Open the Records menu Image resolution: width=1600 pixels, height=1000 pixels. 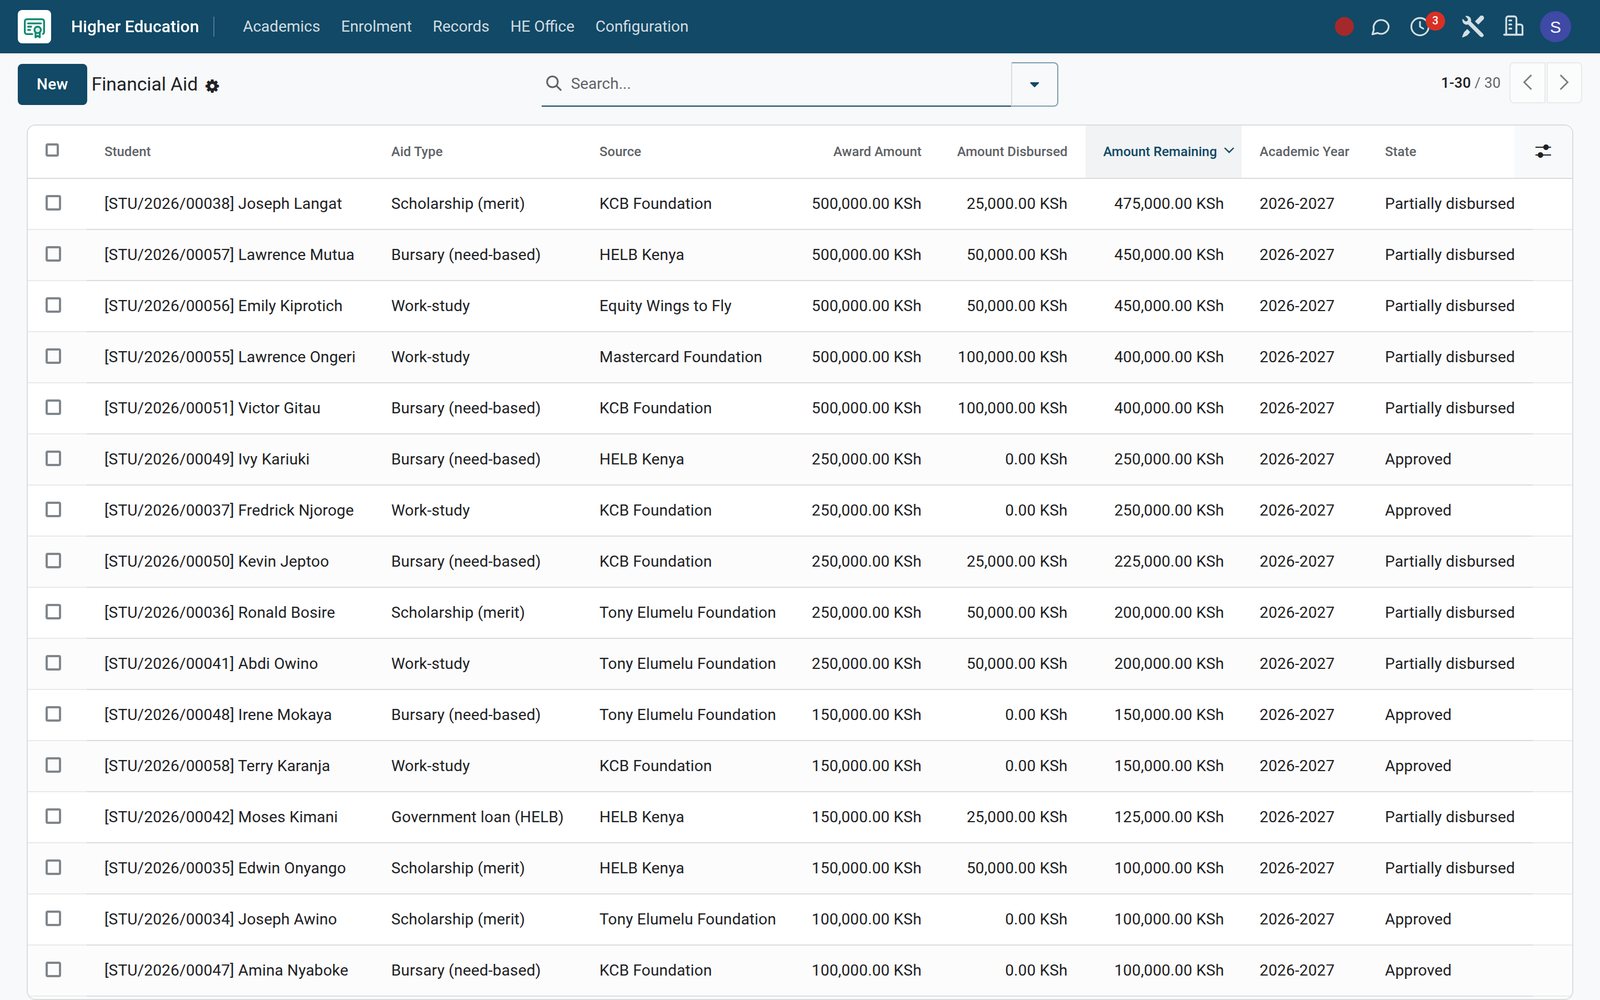[x=461, y=27]
